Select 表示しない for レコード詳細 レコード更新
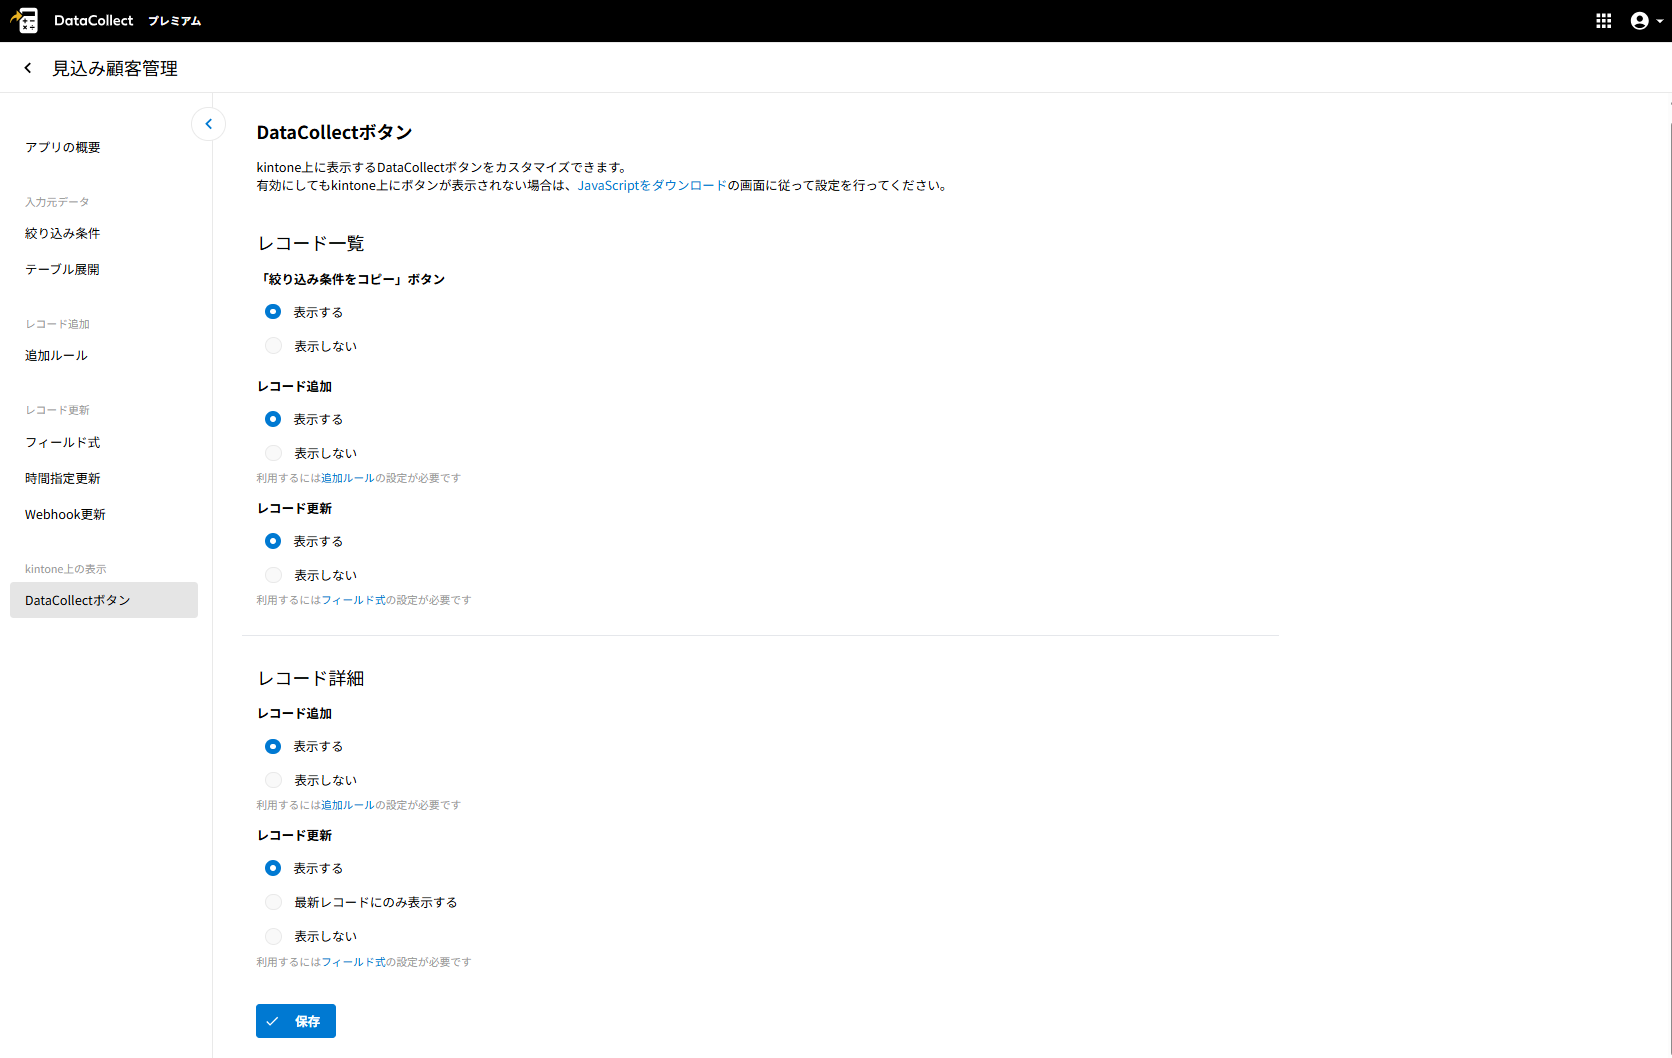The image size is (1672, 1058). point(273,936)
